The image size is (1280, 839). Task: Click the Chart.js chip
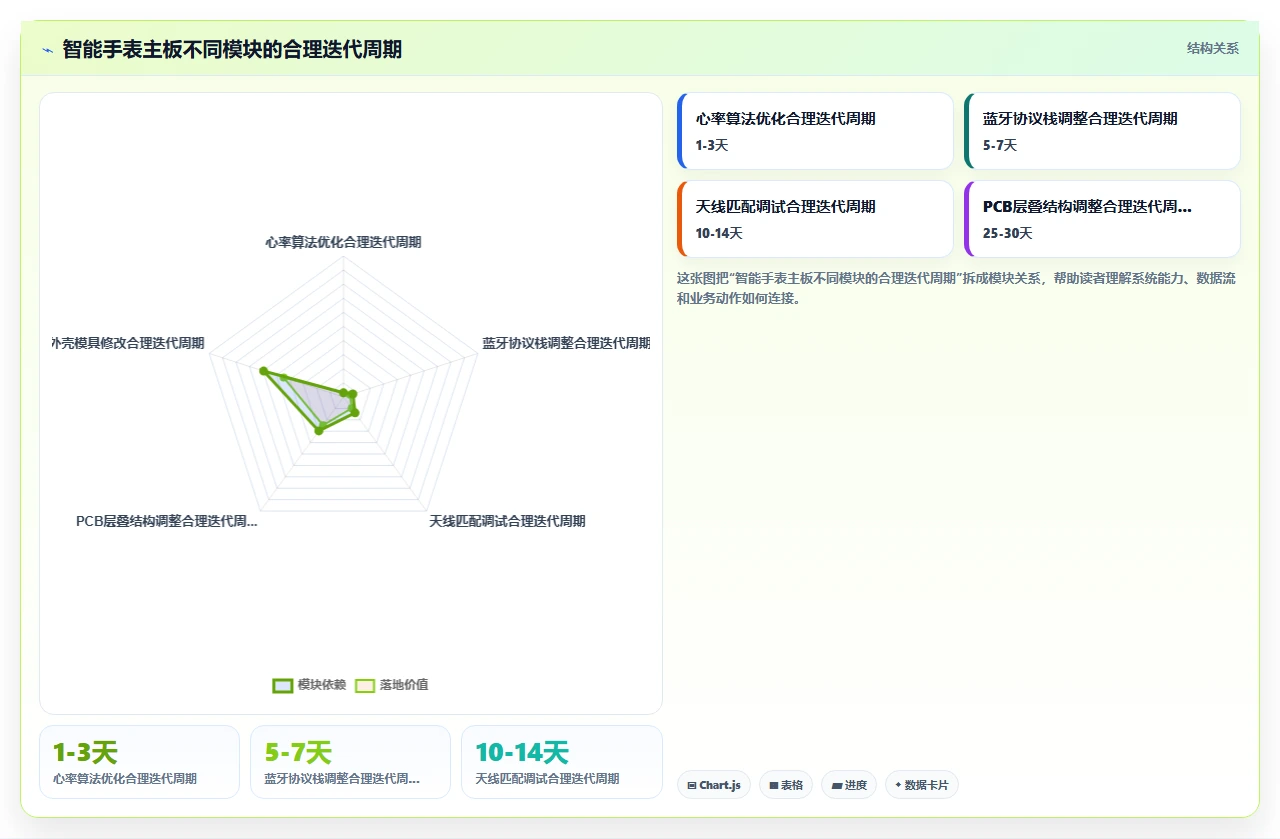point(714,785)
